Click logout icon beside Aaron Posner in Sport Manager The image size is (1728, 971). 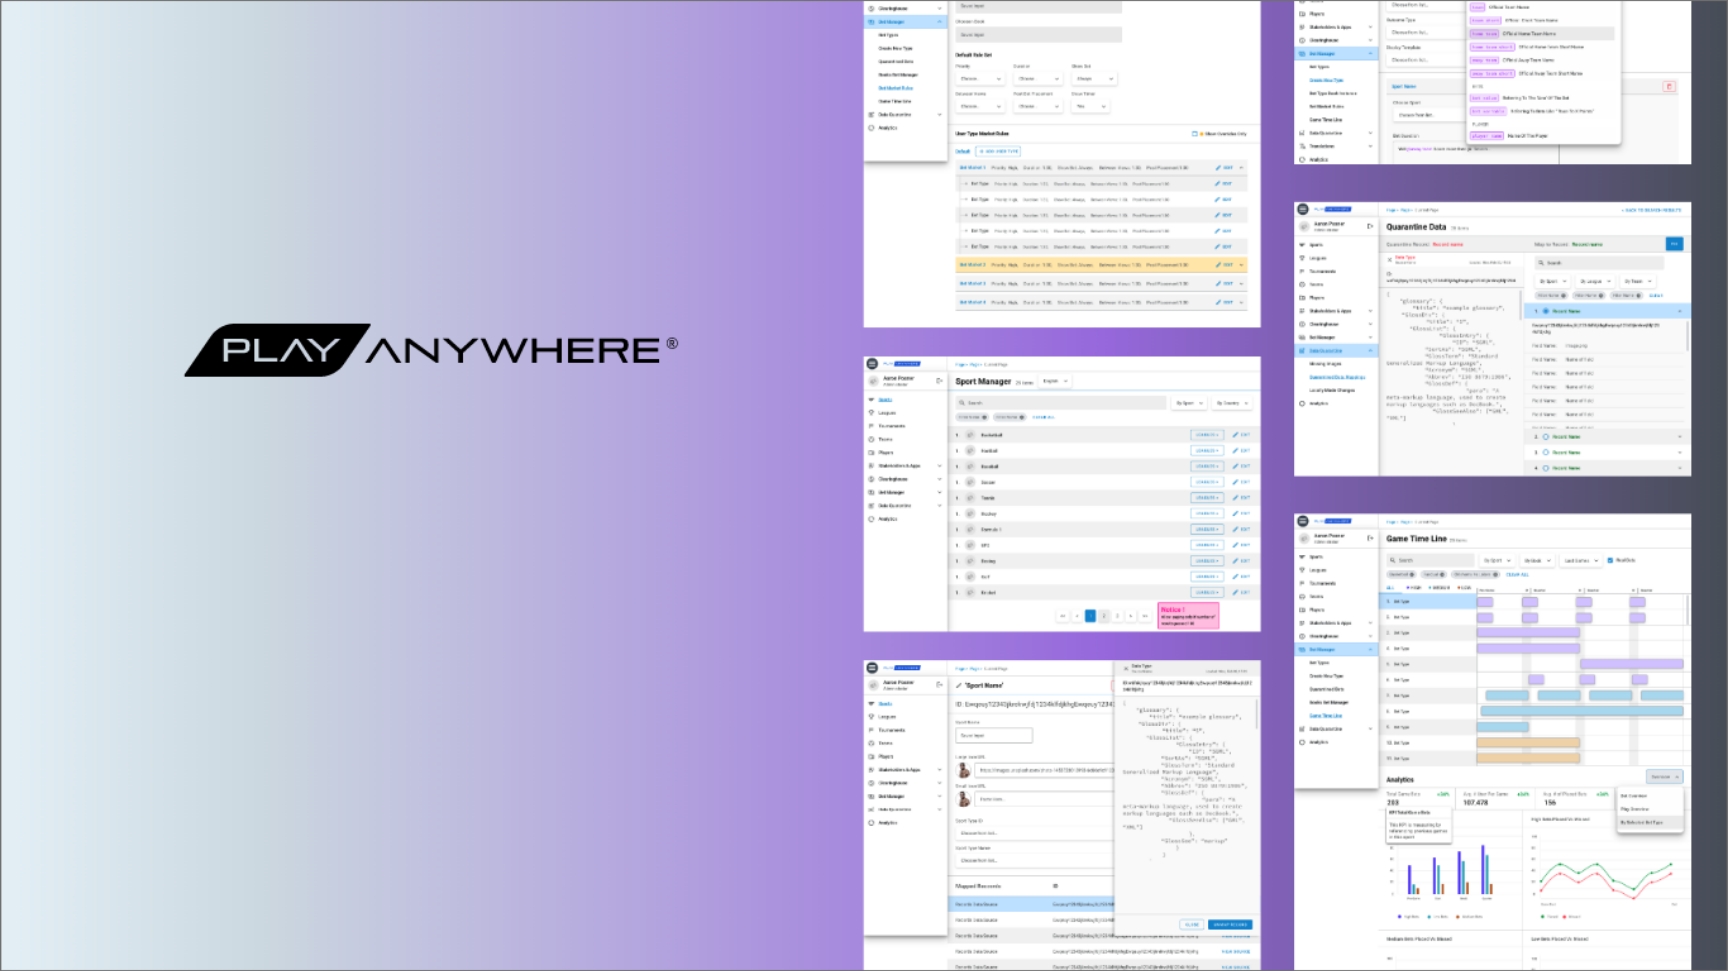point(939,380)
